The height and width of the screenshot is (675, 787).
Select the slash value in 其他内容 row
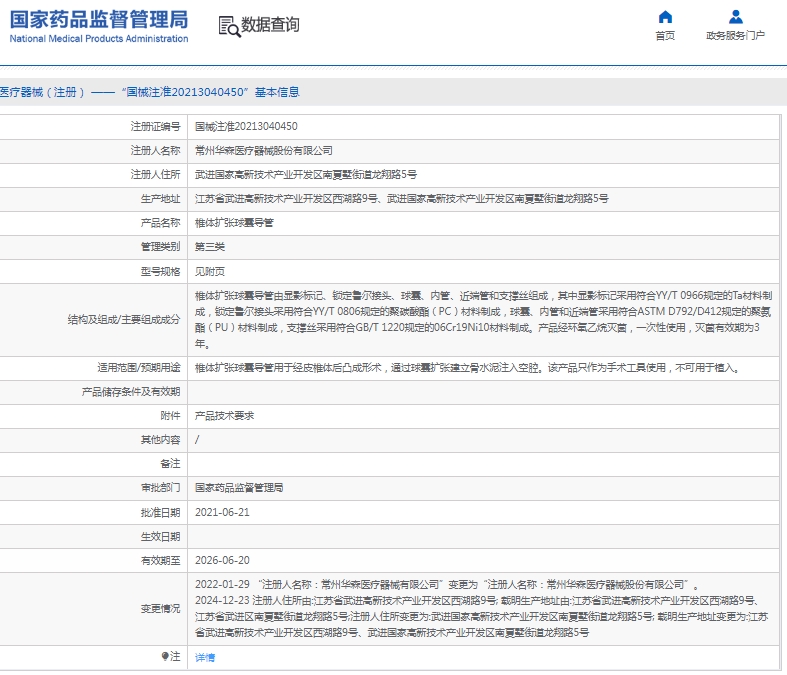click(x=197, y=440)
